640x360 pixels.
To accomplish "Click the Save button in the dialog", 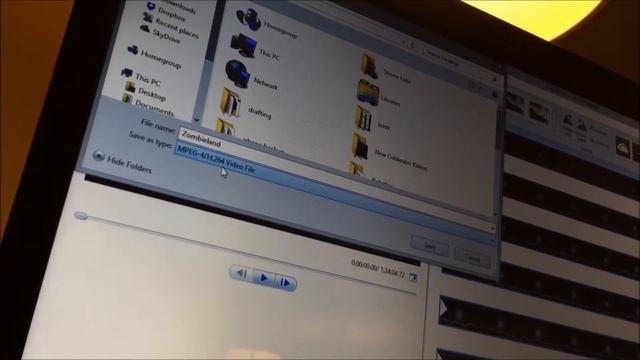I will click(x=429, y=246).
